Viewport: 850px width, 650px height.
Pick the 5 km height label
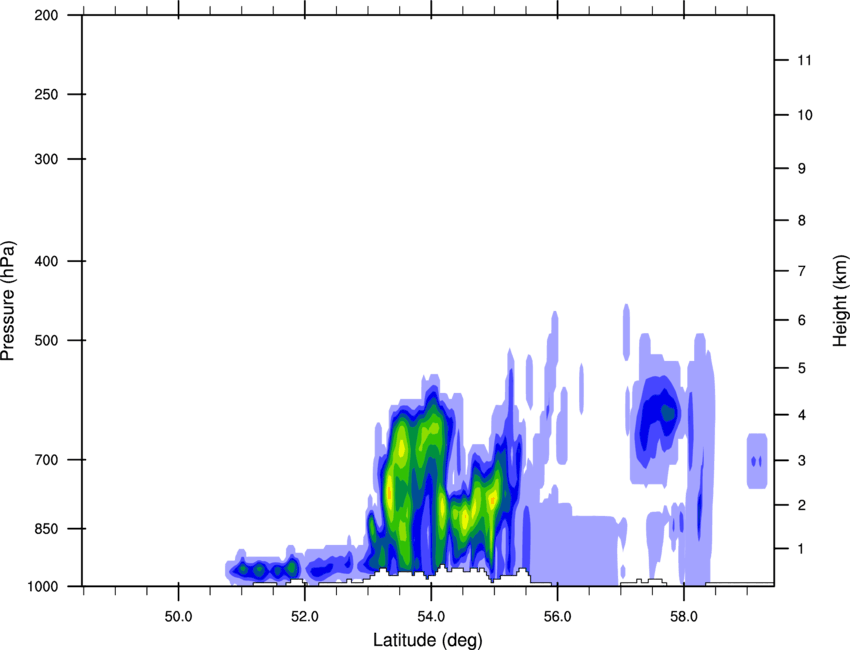[802, 368]
